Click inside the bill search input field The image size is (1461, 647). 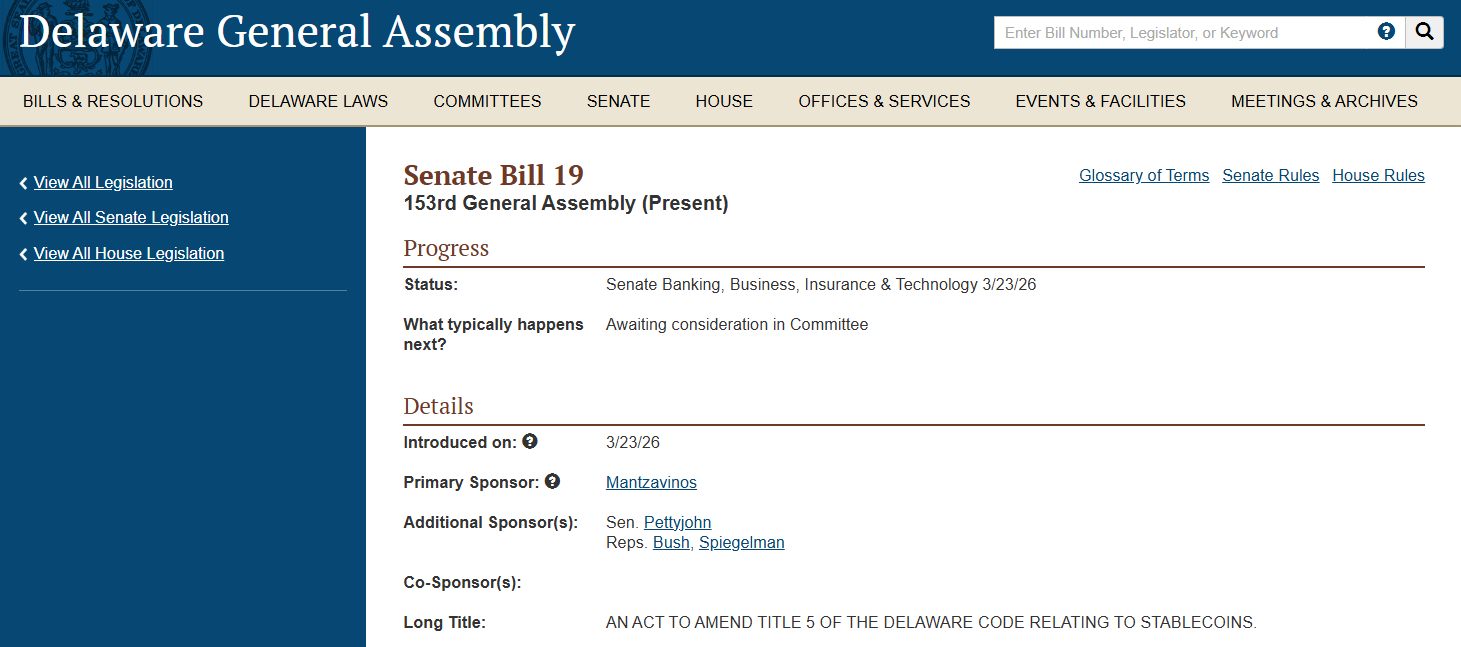[x=1180, y=32]
